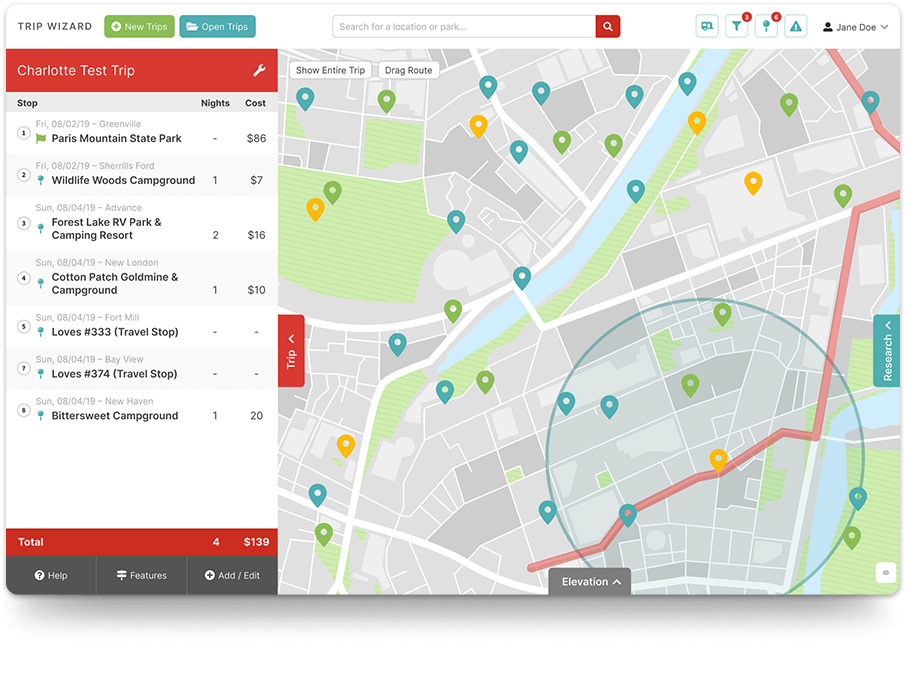Click the Nights column header
The image size is (905, 683).
[215, 103]
